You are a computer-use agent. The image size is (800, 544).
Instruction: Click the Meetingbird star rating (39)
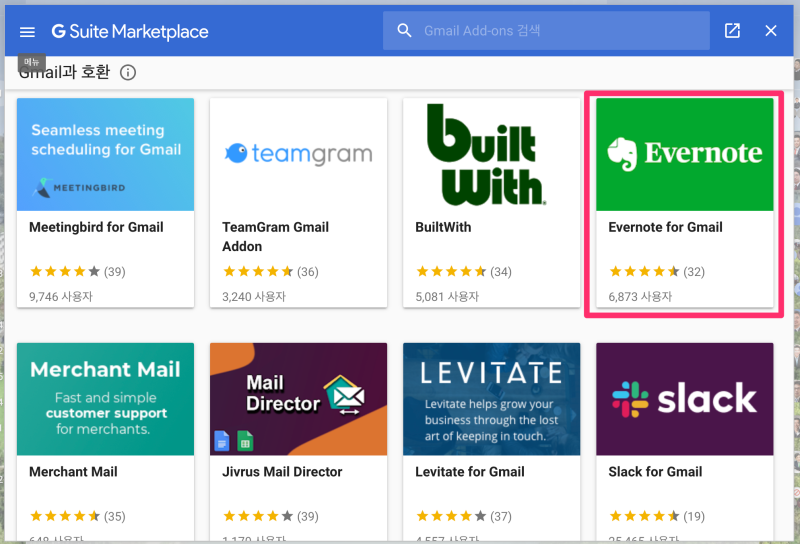coord(78,271)
